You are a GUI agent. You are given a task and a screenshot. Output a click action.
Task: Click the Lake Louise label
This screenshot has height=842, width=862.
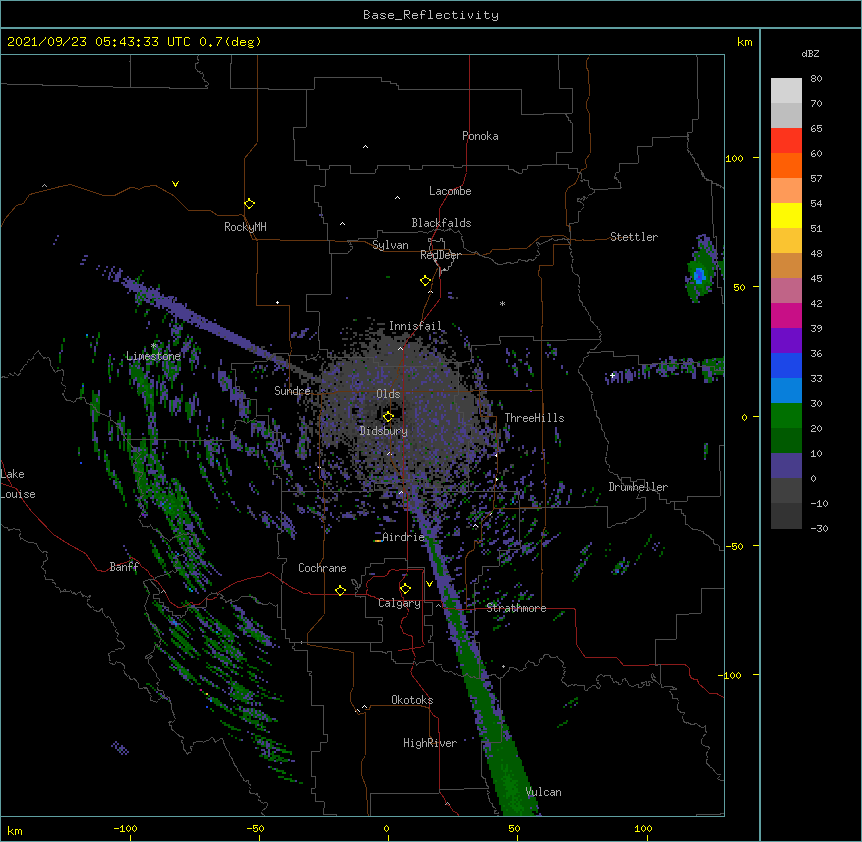(x=18, y=484)
